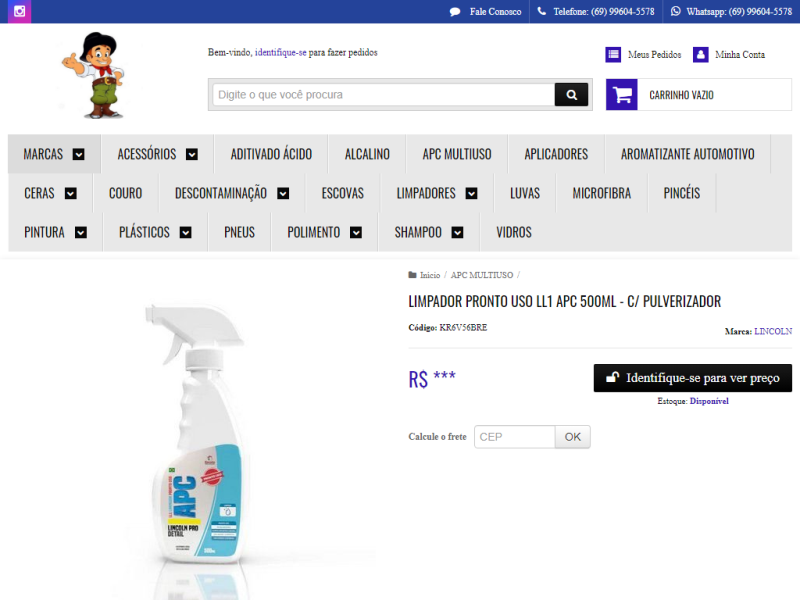800x600 pixels.
Task: Open the COURO category
Action: click(126, 193)
